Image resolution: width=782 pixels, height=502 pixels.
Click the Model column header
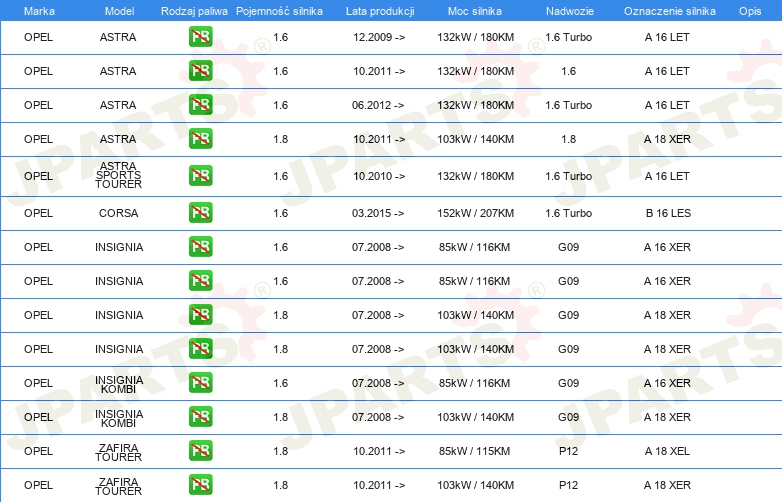(x=119, y=11)
